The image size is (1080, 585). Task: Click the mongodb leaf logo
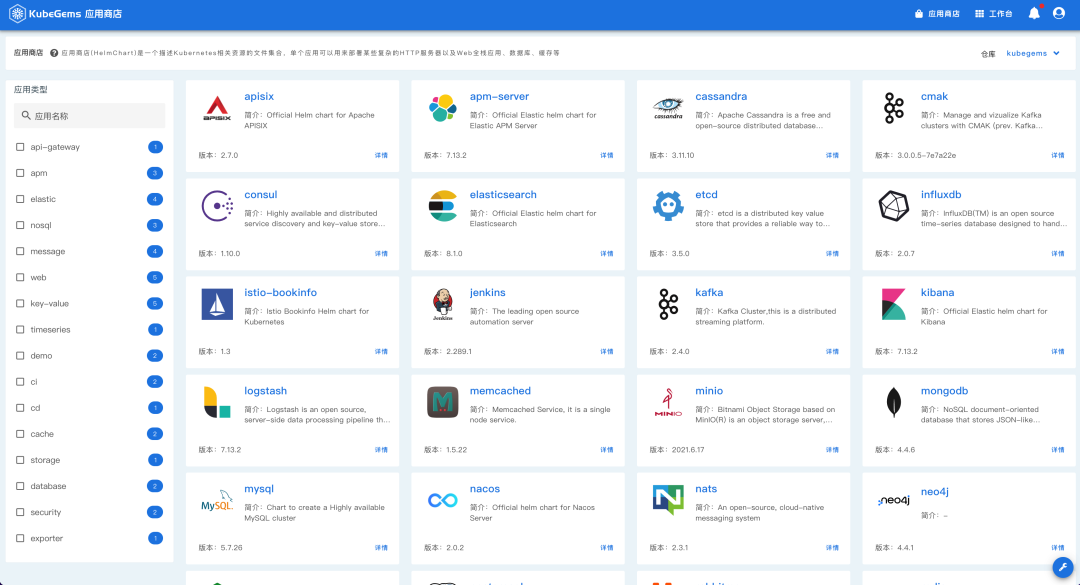[894, 402]
